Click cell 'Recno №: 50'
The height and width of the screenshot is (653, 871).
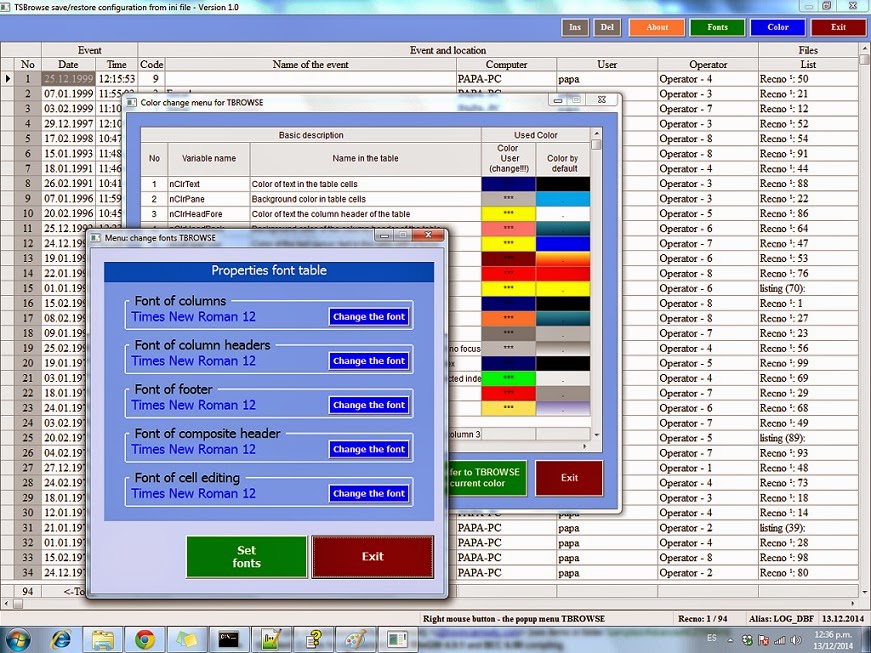(x=809, y=79)
